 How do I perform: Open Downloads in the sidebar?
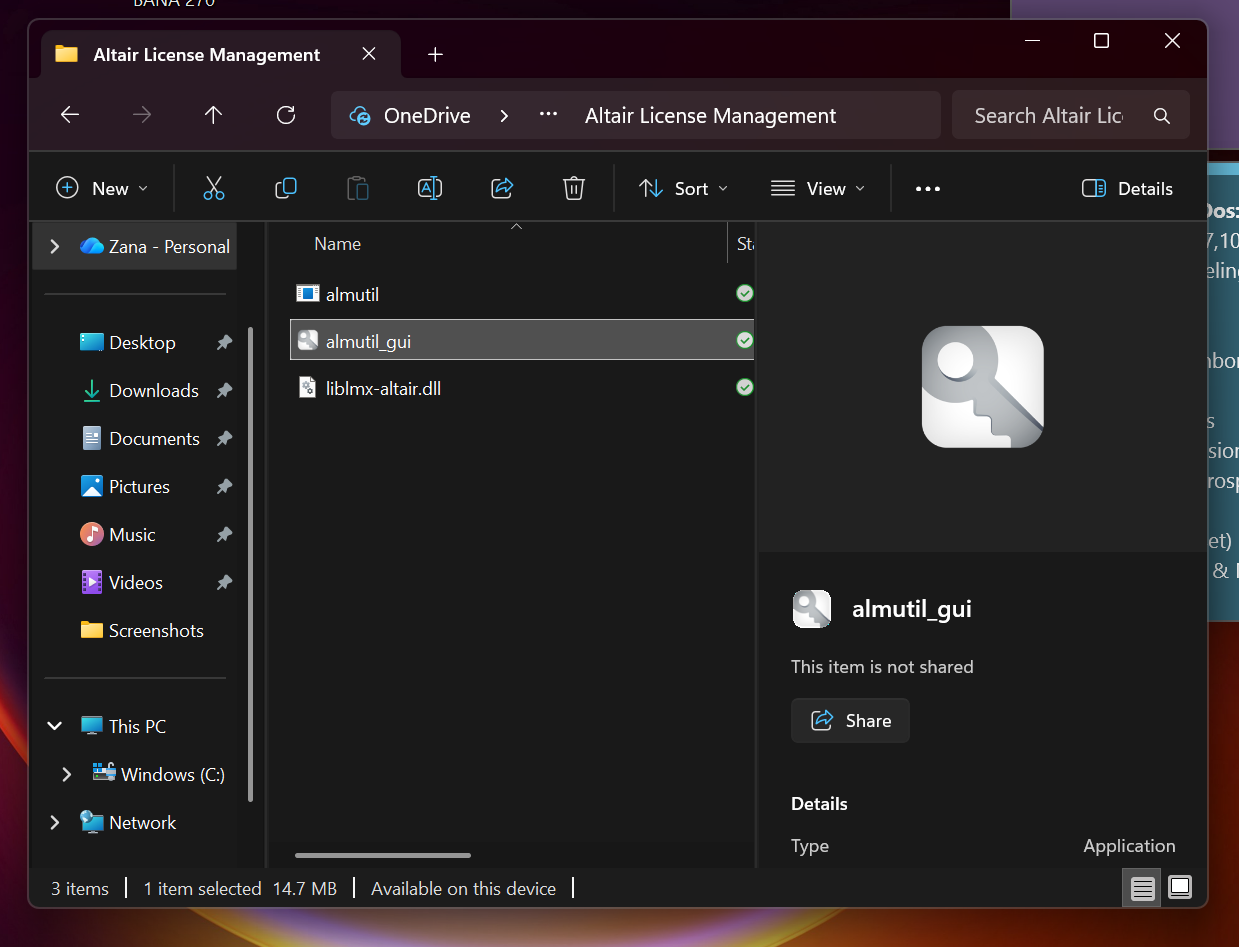tap(142, 390)
